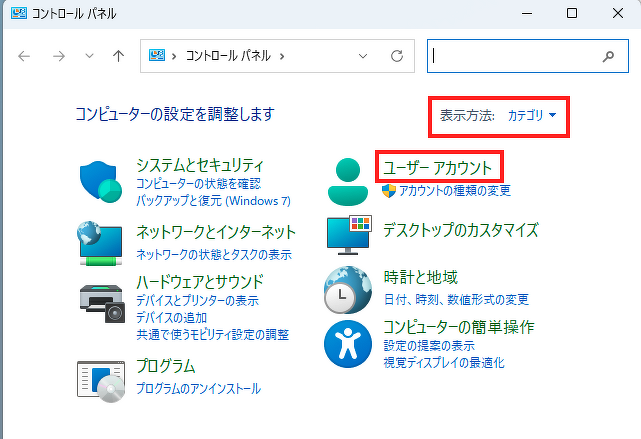Open the カテゴリ view-by dropdown
Screen dimensions: 641x439
[532, 116]
